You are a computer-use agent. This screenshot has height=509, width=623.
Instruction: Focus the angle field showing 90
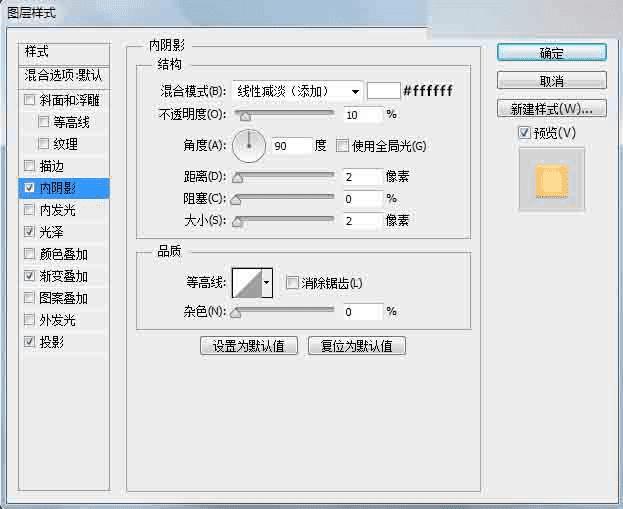[292, 145]
